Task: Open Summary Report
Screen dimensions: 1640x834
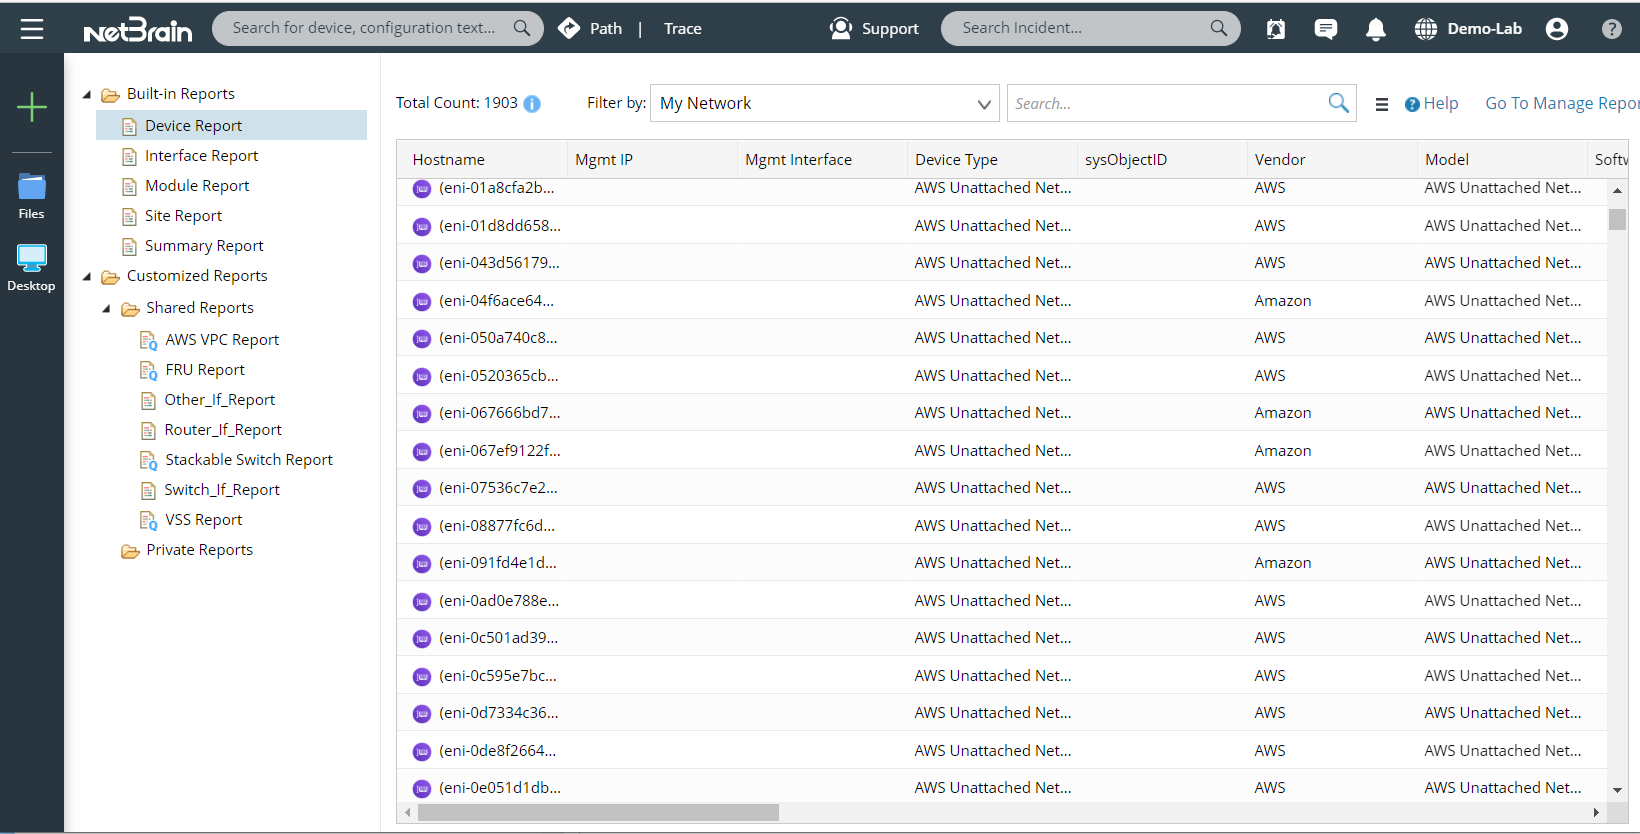Action: 204,246
